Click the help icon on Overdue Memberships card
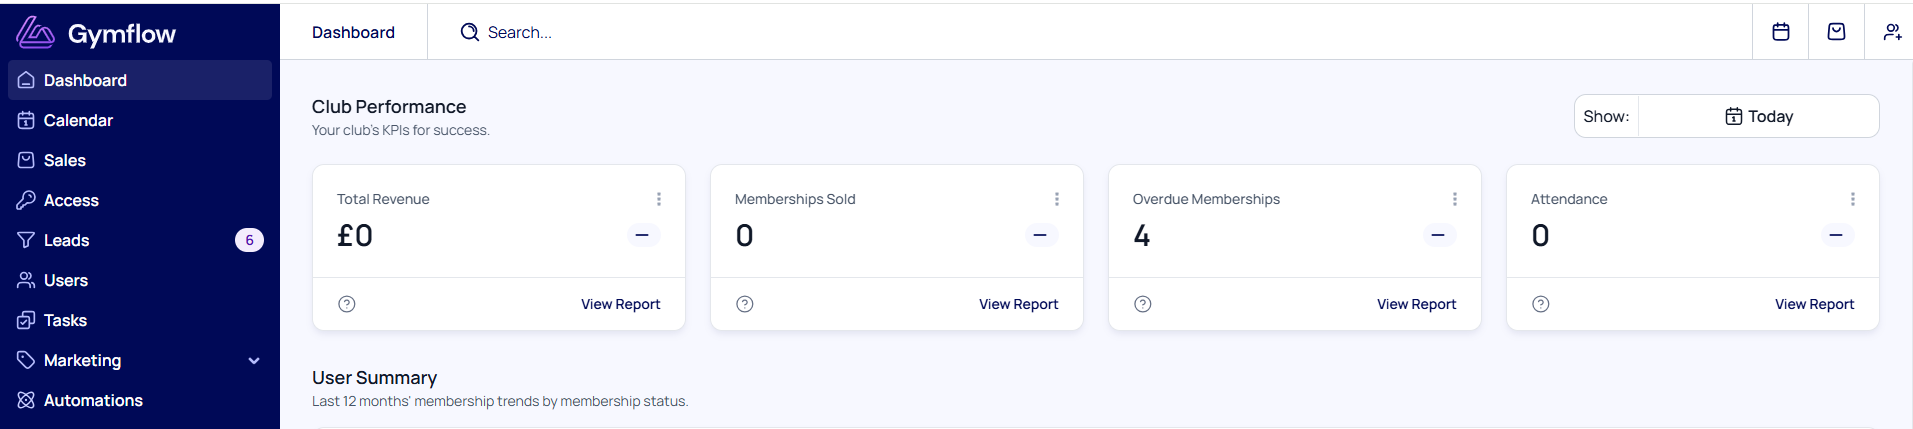The image size is (1913, 429). pyautogui.click(x=1143, y=304)
